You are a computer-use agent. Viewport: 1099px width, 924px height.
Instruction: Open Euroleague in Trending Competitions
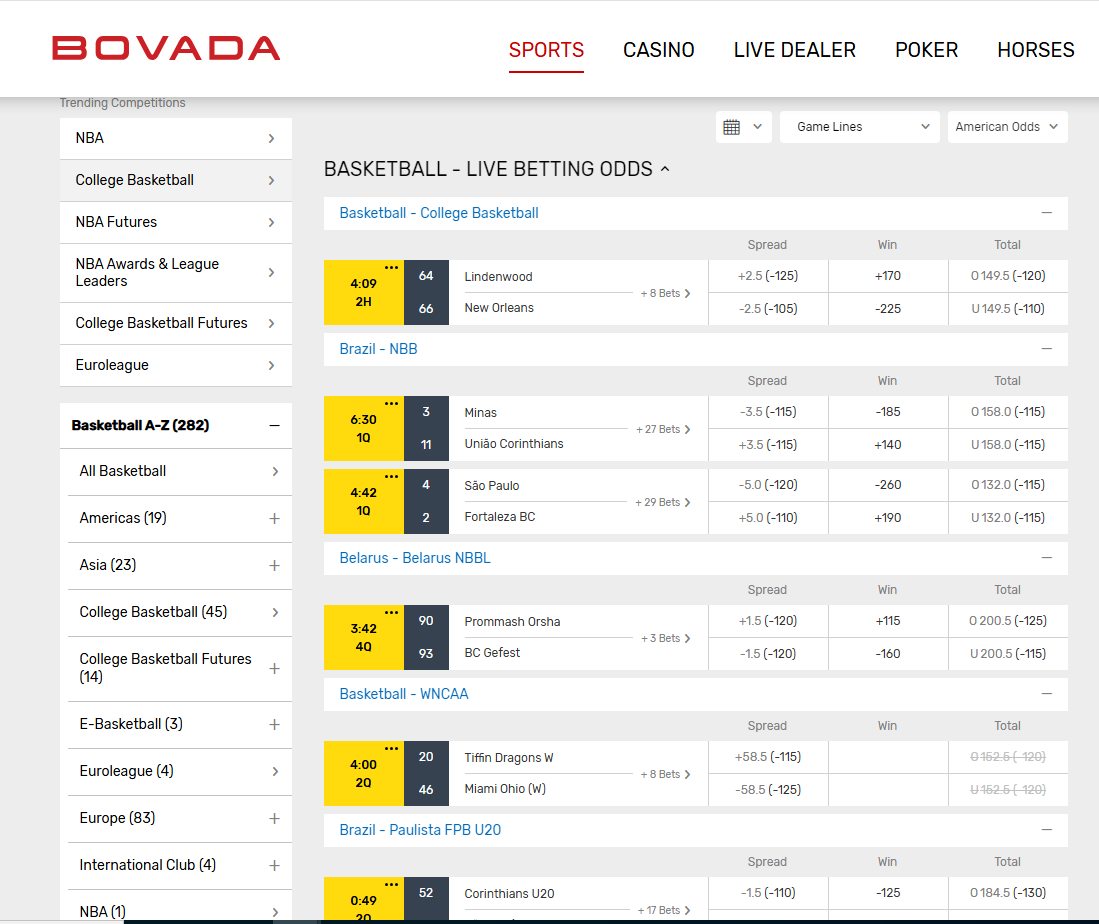[175, 365]
